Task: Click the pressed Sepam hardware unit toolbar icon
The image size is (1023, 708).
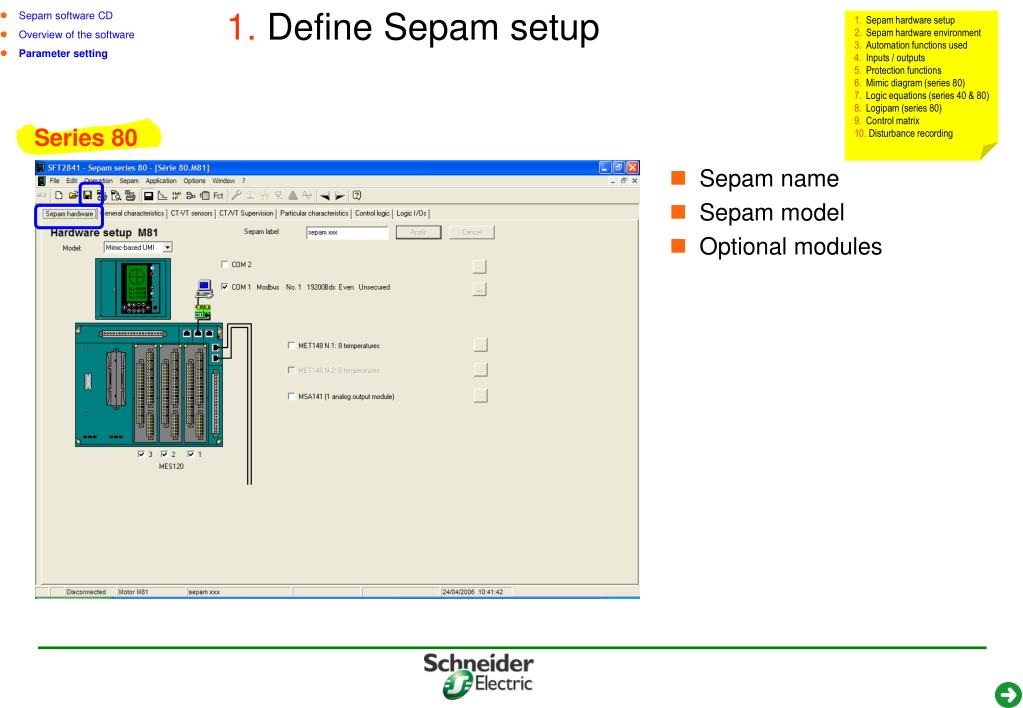Action: click(148, 195)
